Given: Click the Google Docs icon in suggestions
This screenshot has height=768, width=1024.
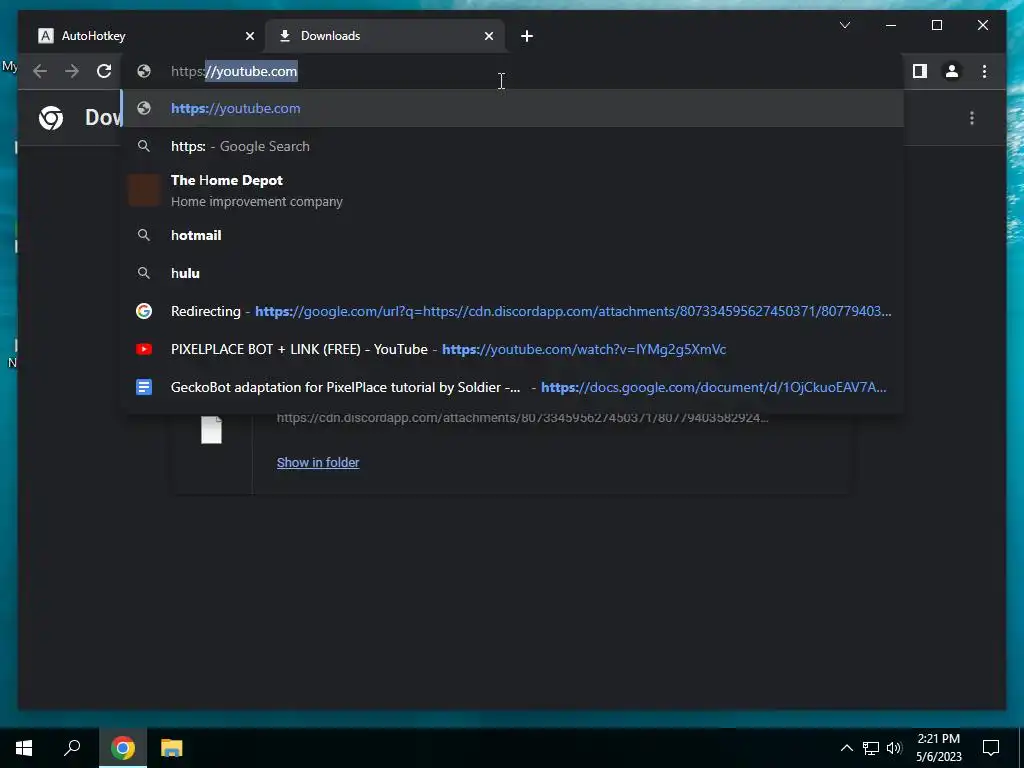Looking at the screenshot, I should (x=144, y=387).
